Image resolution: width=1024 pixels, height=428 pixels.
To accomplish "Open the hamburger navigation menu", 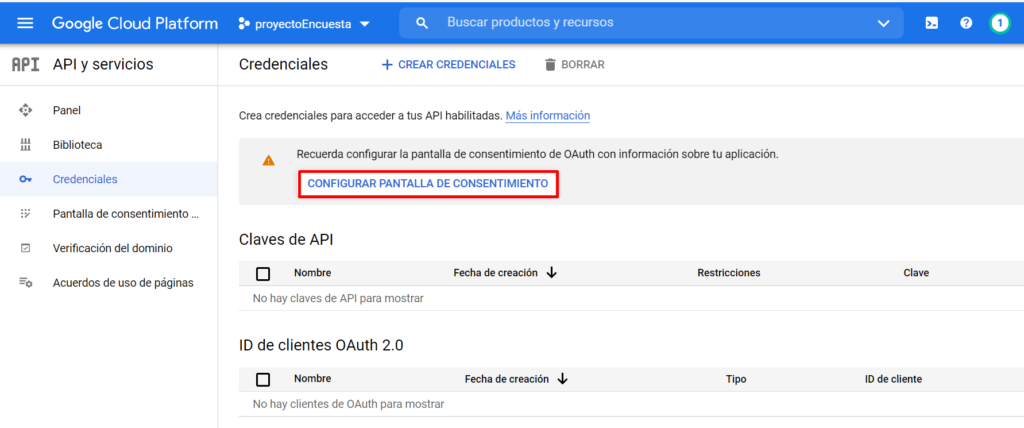I will [25, 24].
